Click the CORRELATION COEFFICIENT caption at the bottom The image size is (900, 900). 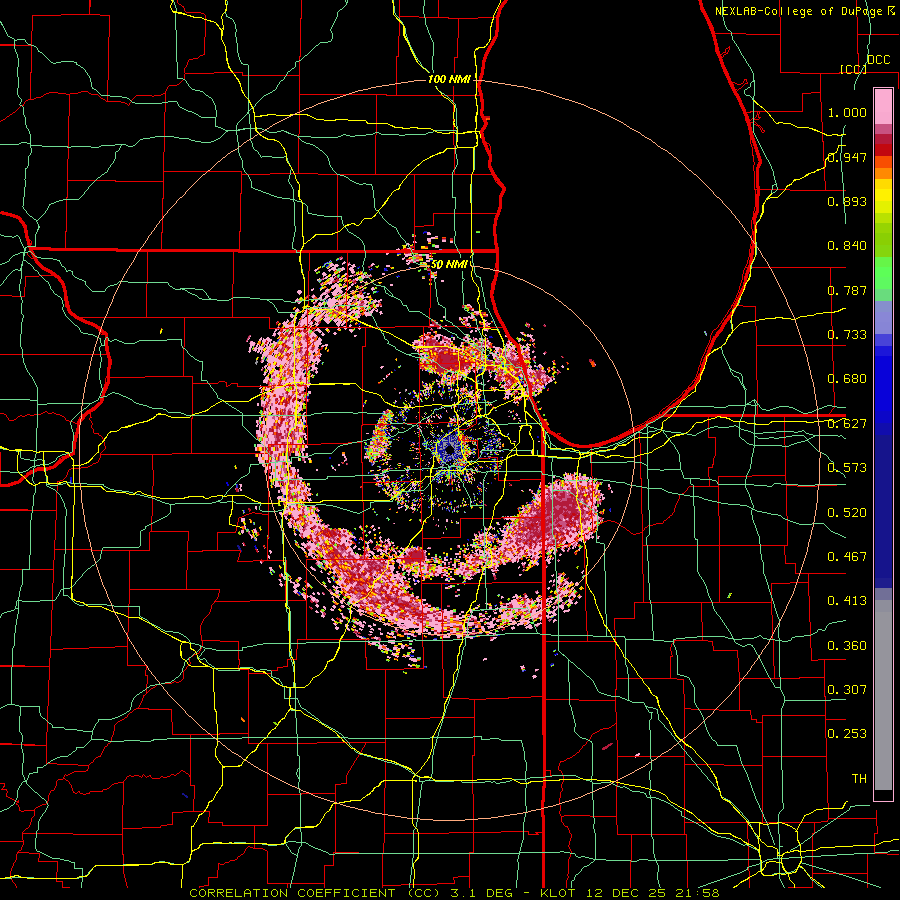tap(455, 893)
